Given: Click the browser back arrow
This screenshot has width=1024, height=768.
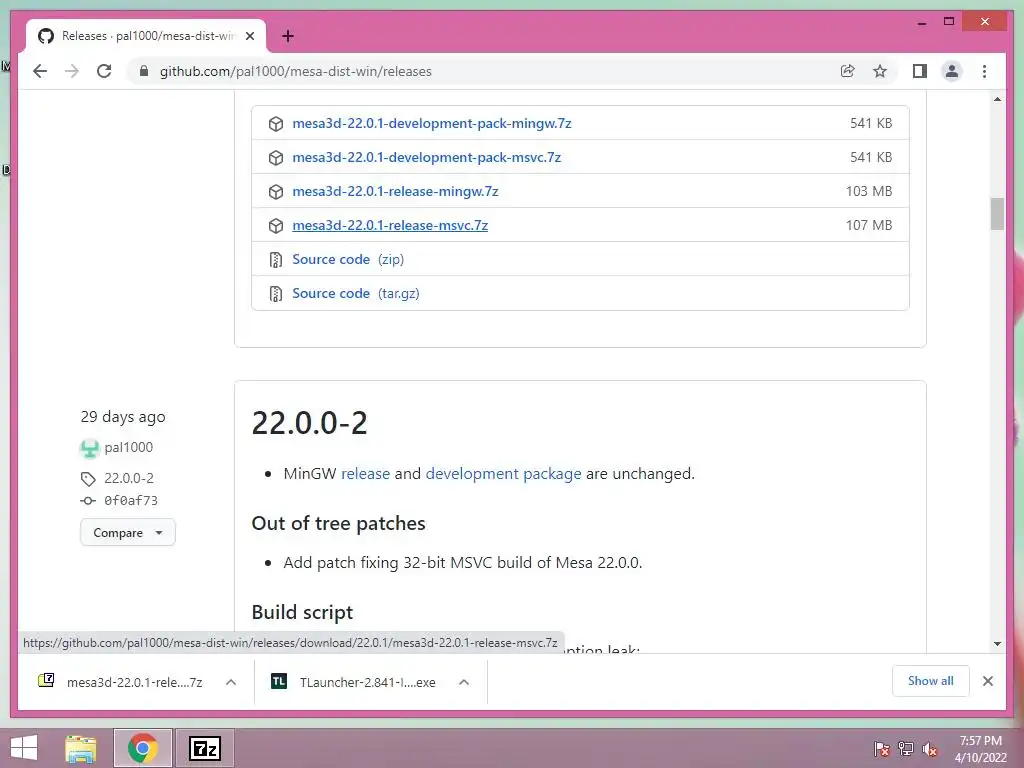Looking at the screenshot, I should [x=40, y=71].
